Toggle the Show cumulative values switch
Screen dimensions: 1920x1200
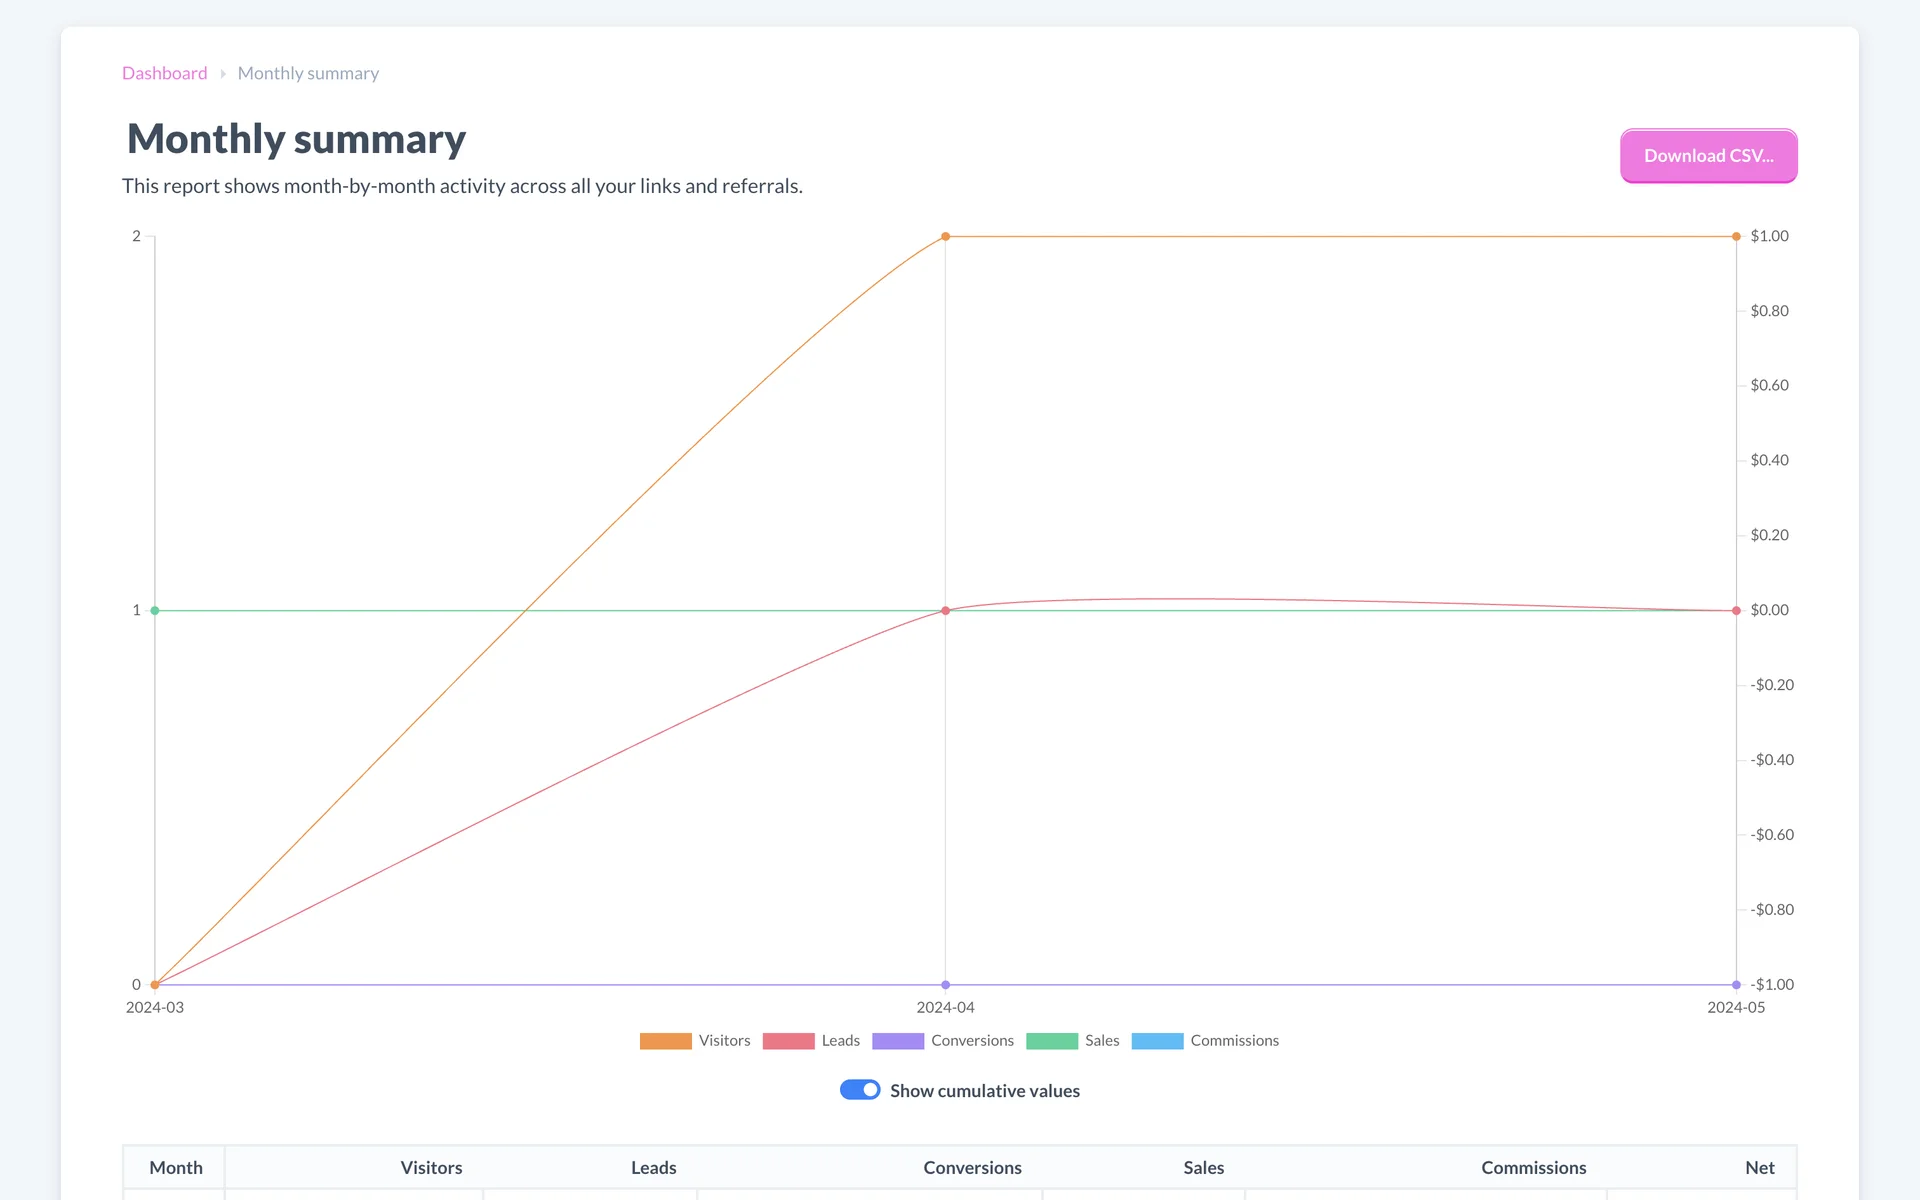click(860, 1090)
